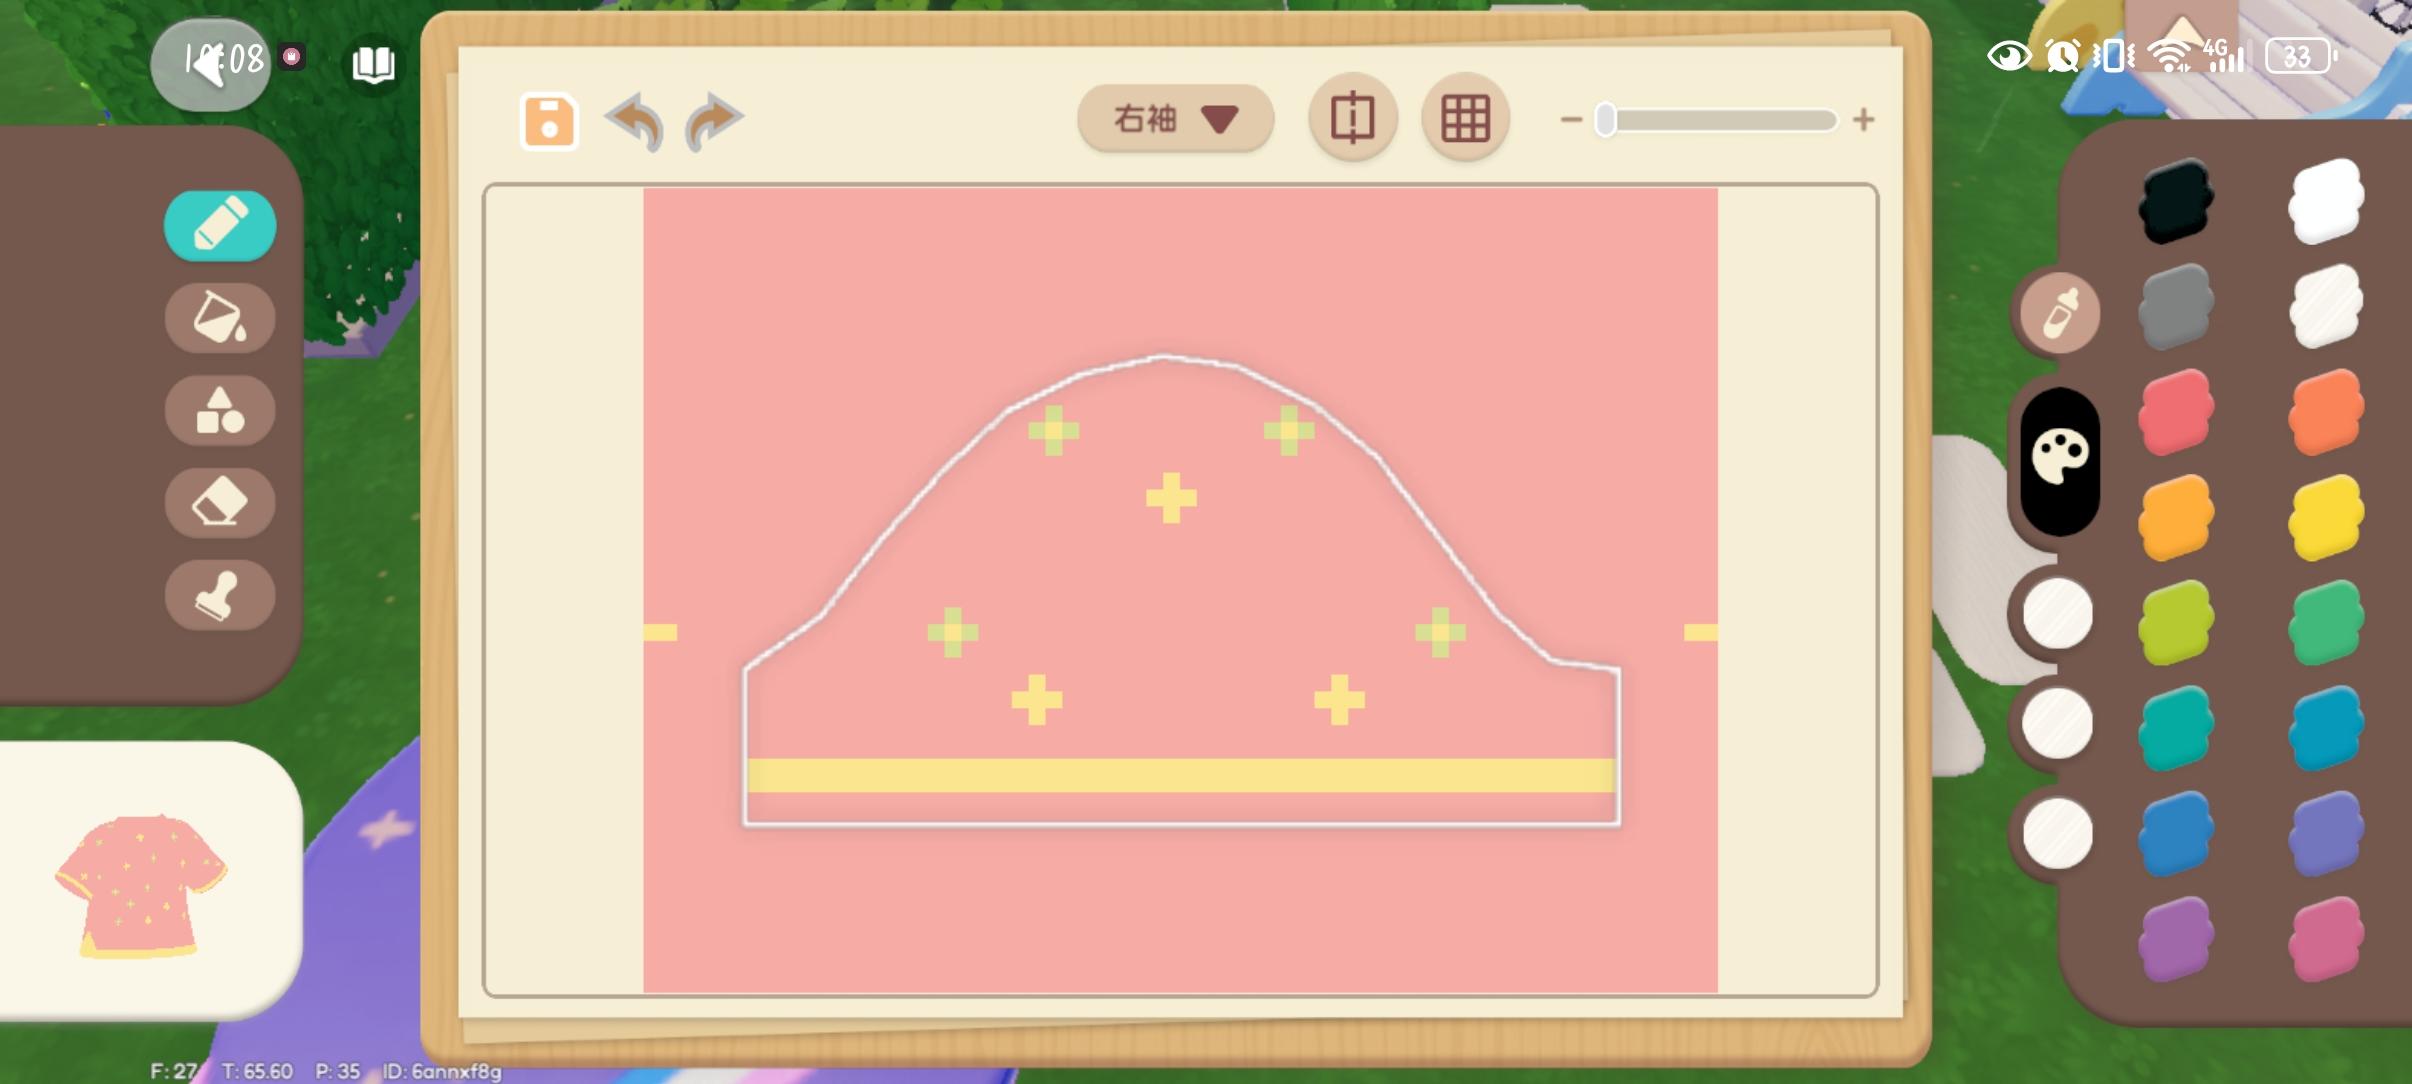Click the zoom out minus button

[x=1571, y=120]
